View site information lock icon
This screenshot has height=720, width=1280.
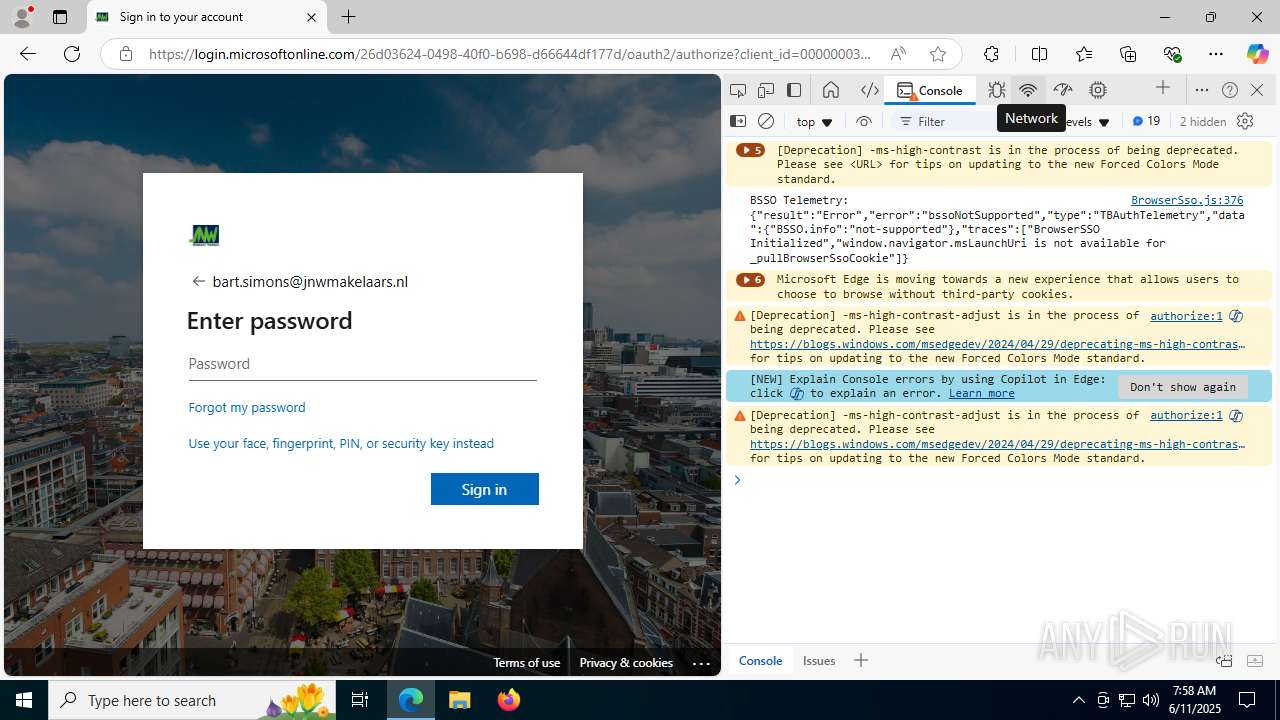(125, 54)
